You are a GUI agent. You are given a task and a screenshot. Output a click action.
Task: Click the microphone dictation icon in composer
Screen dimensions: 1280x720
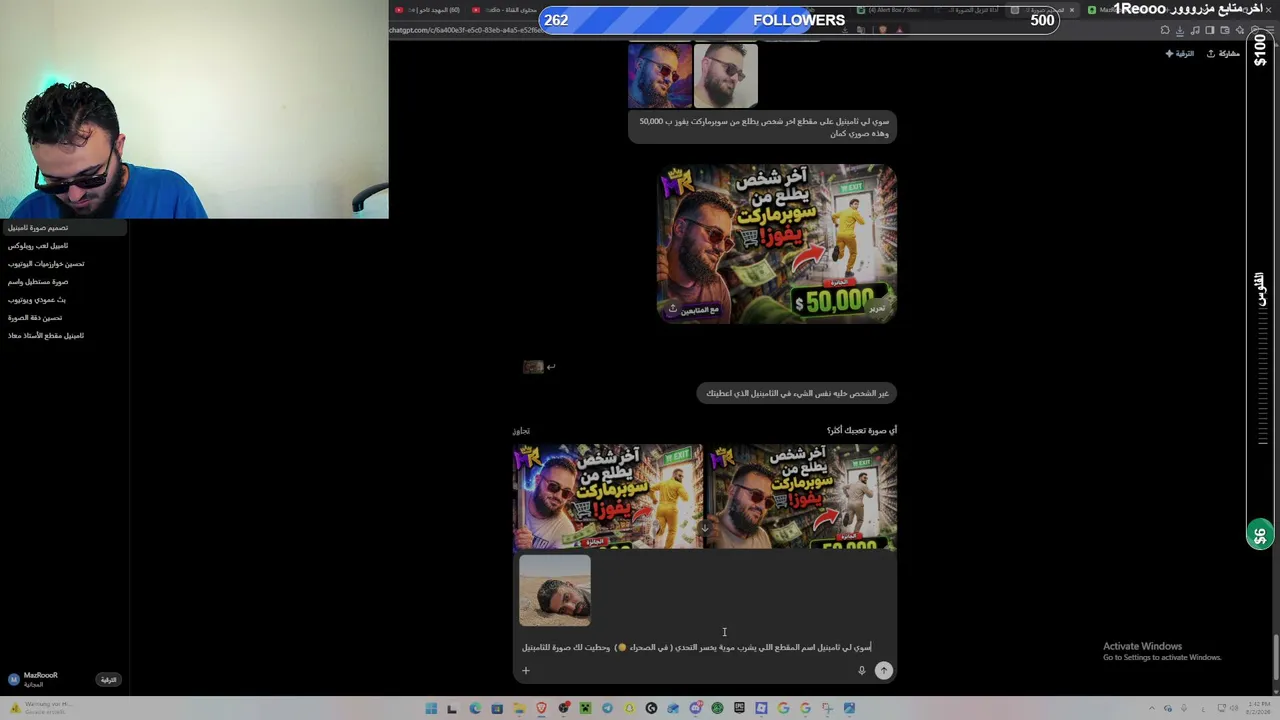(x=861, y=671)
